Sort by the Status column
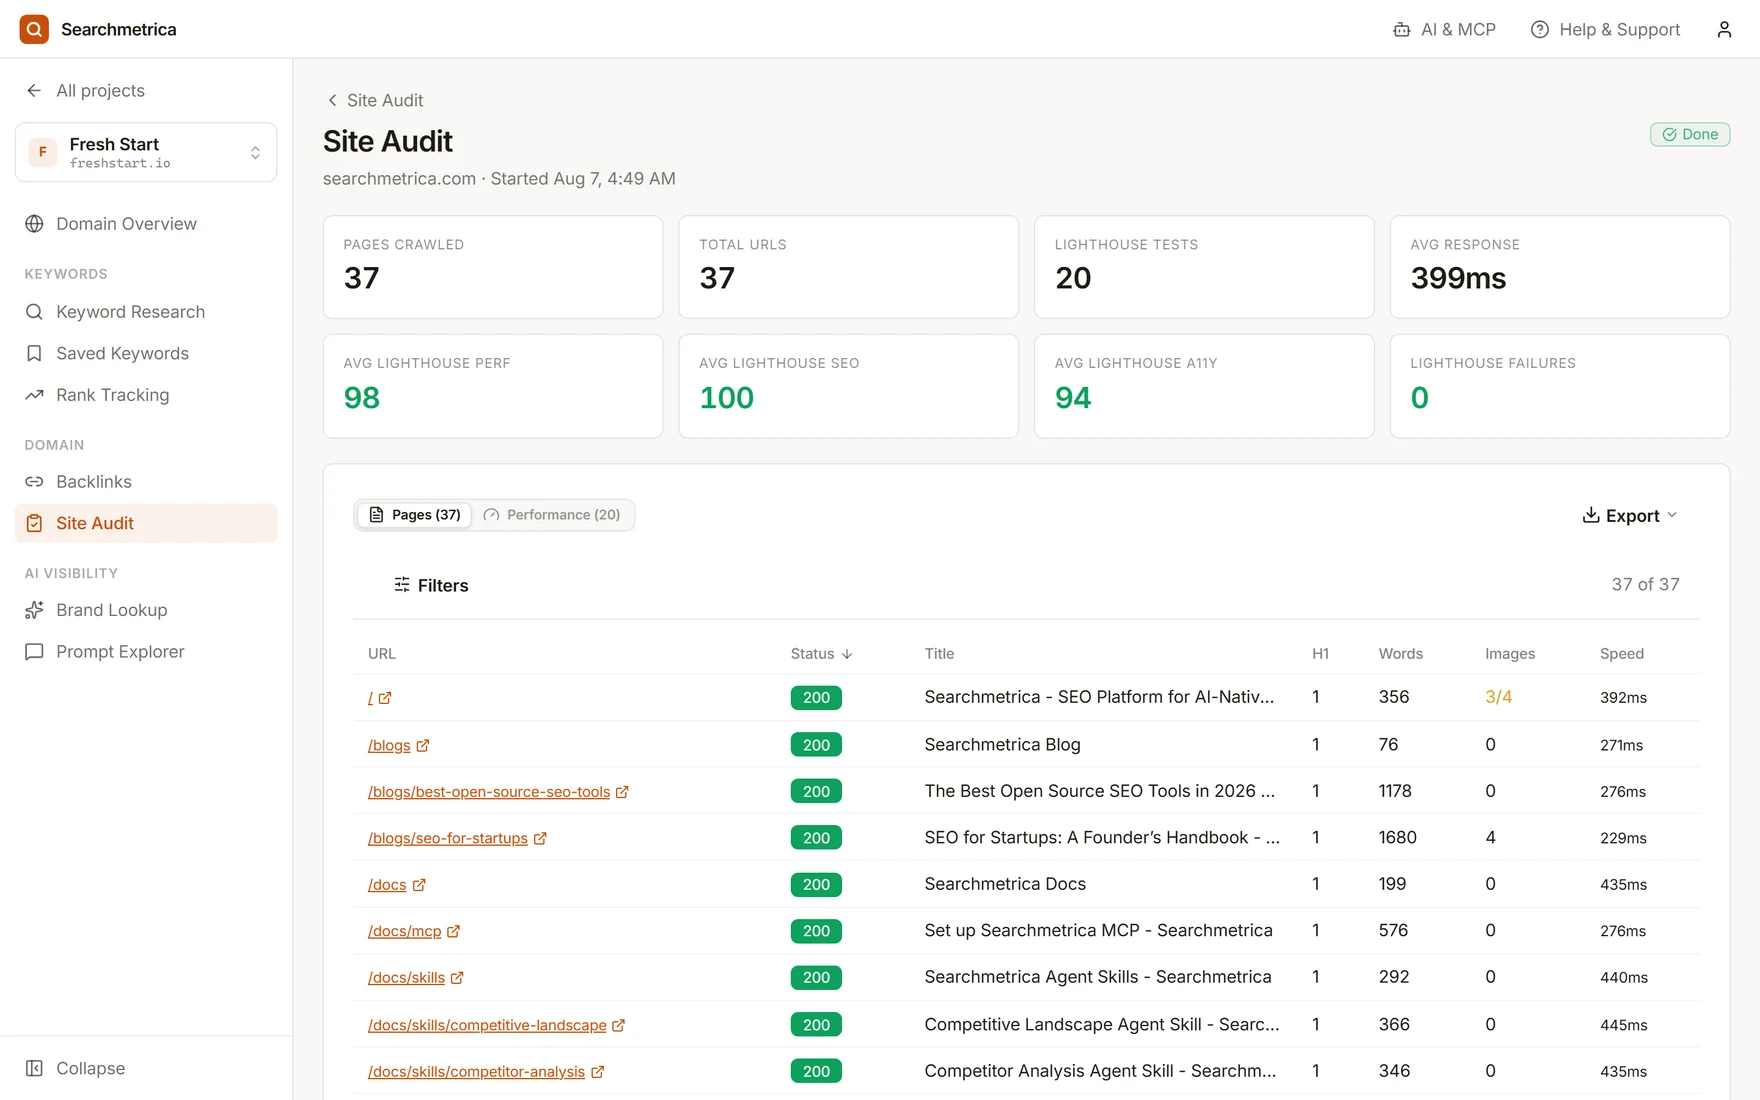Viewport: 1760px width, 1100px height. click(821, 654)
